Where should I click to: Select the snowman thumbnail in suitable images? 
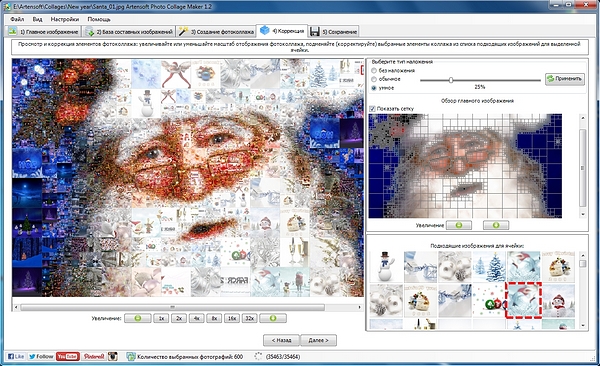tap(386, 266)
